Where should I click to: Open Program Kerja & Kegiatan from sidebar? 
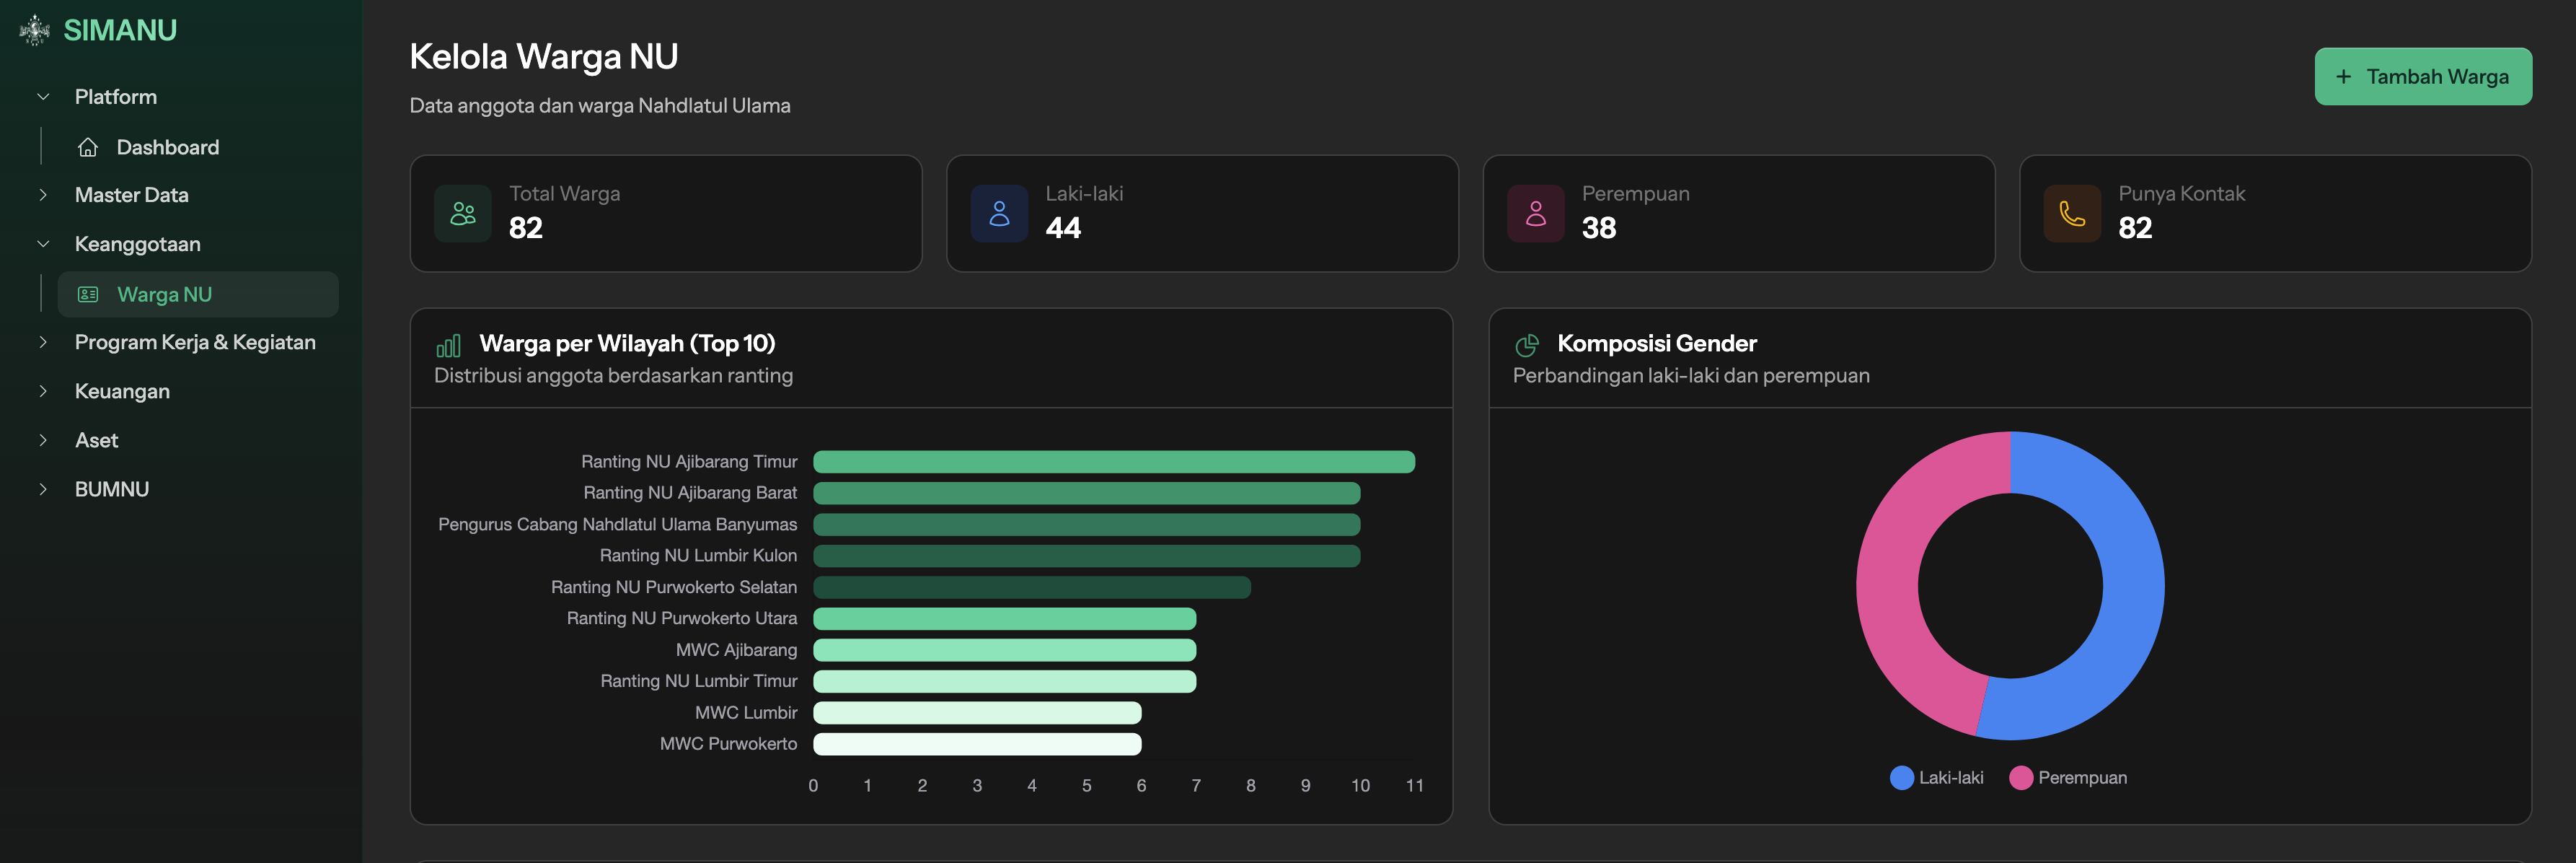[x=195, y=341]
